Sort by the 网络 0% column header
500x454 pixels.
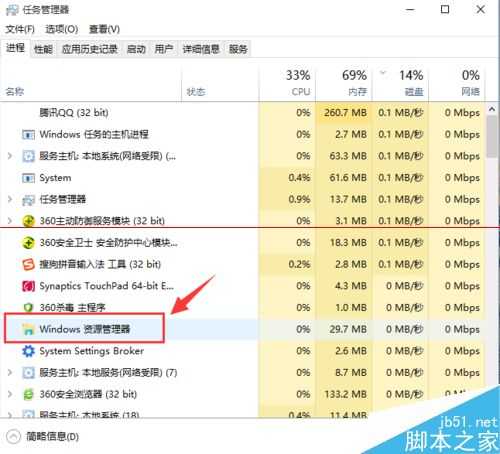click(x=457, y=83)
